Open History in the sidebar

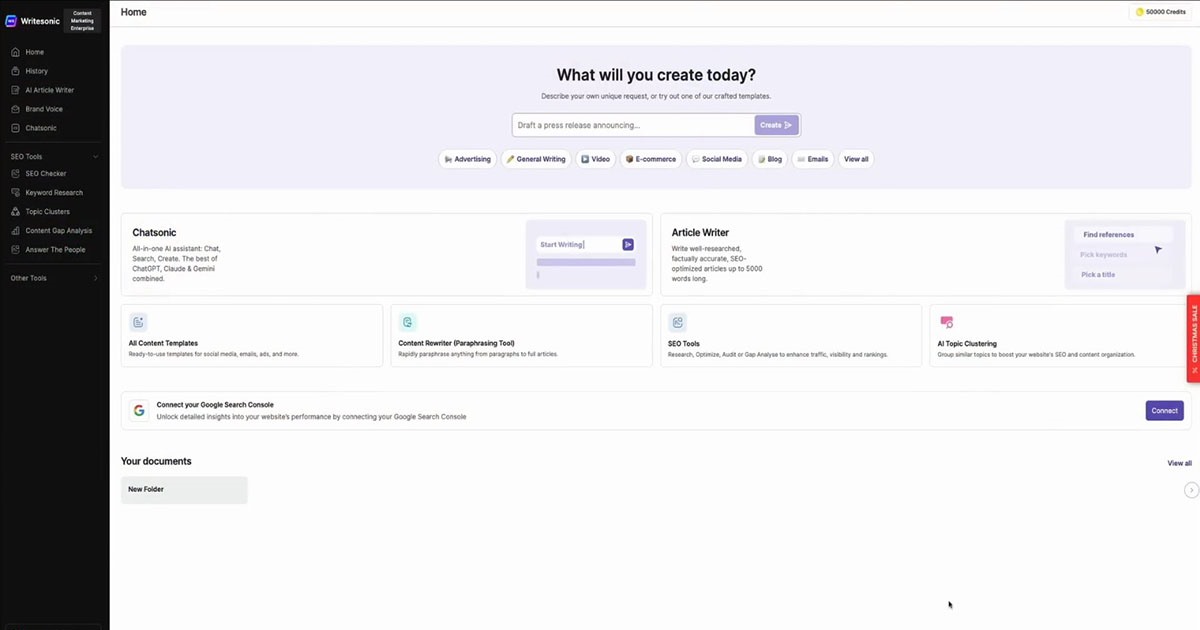[x=36, y=71]
